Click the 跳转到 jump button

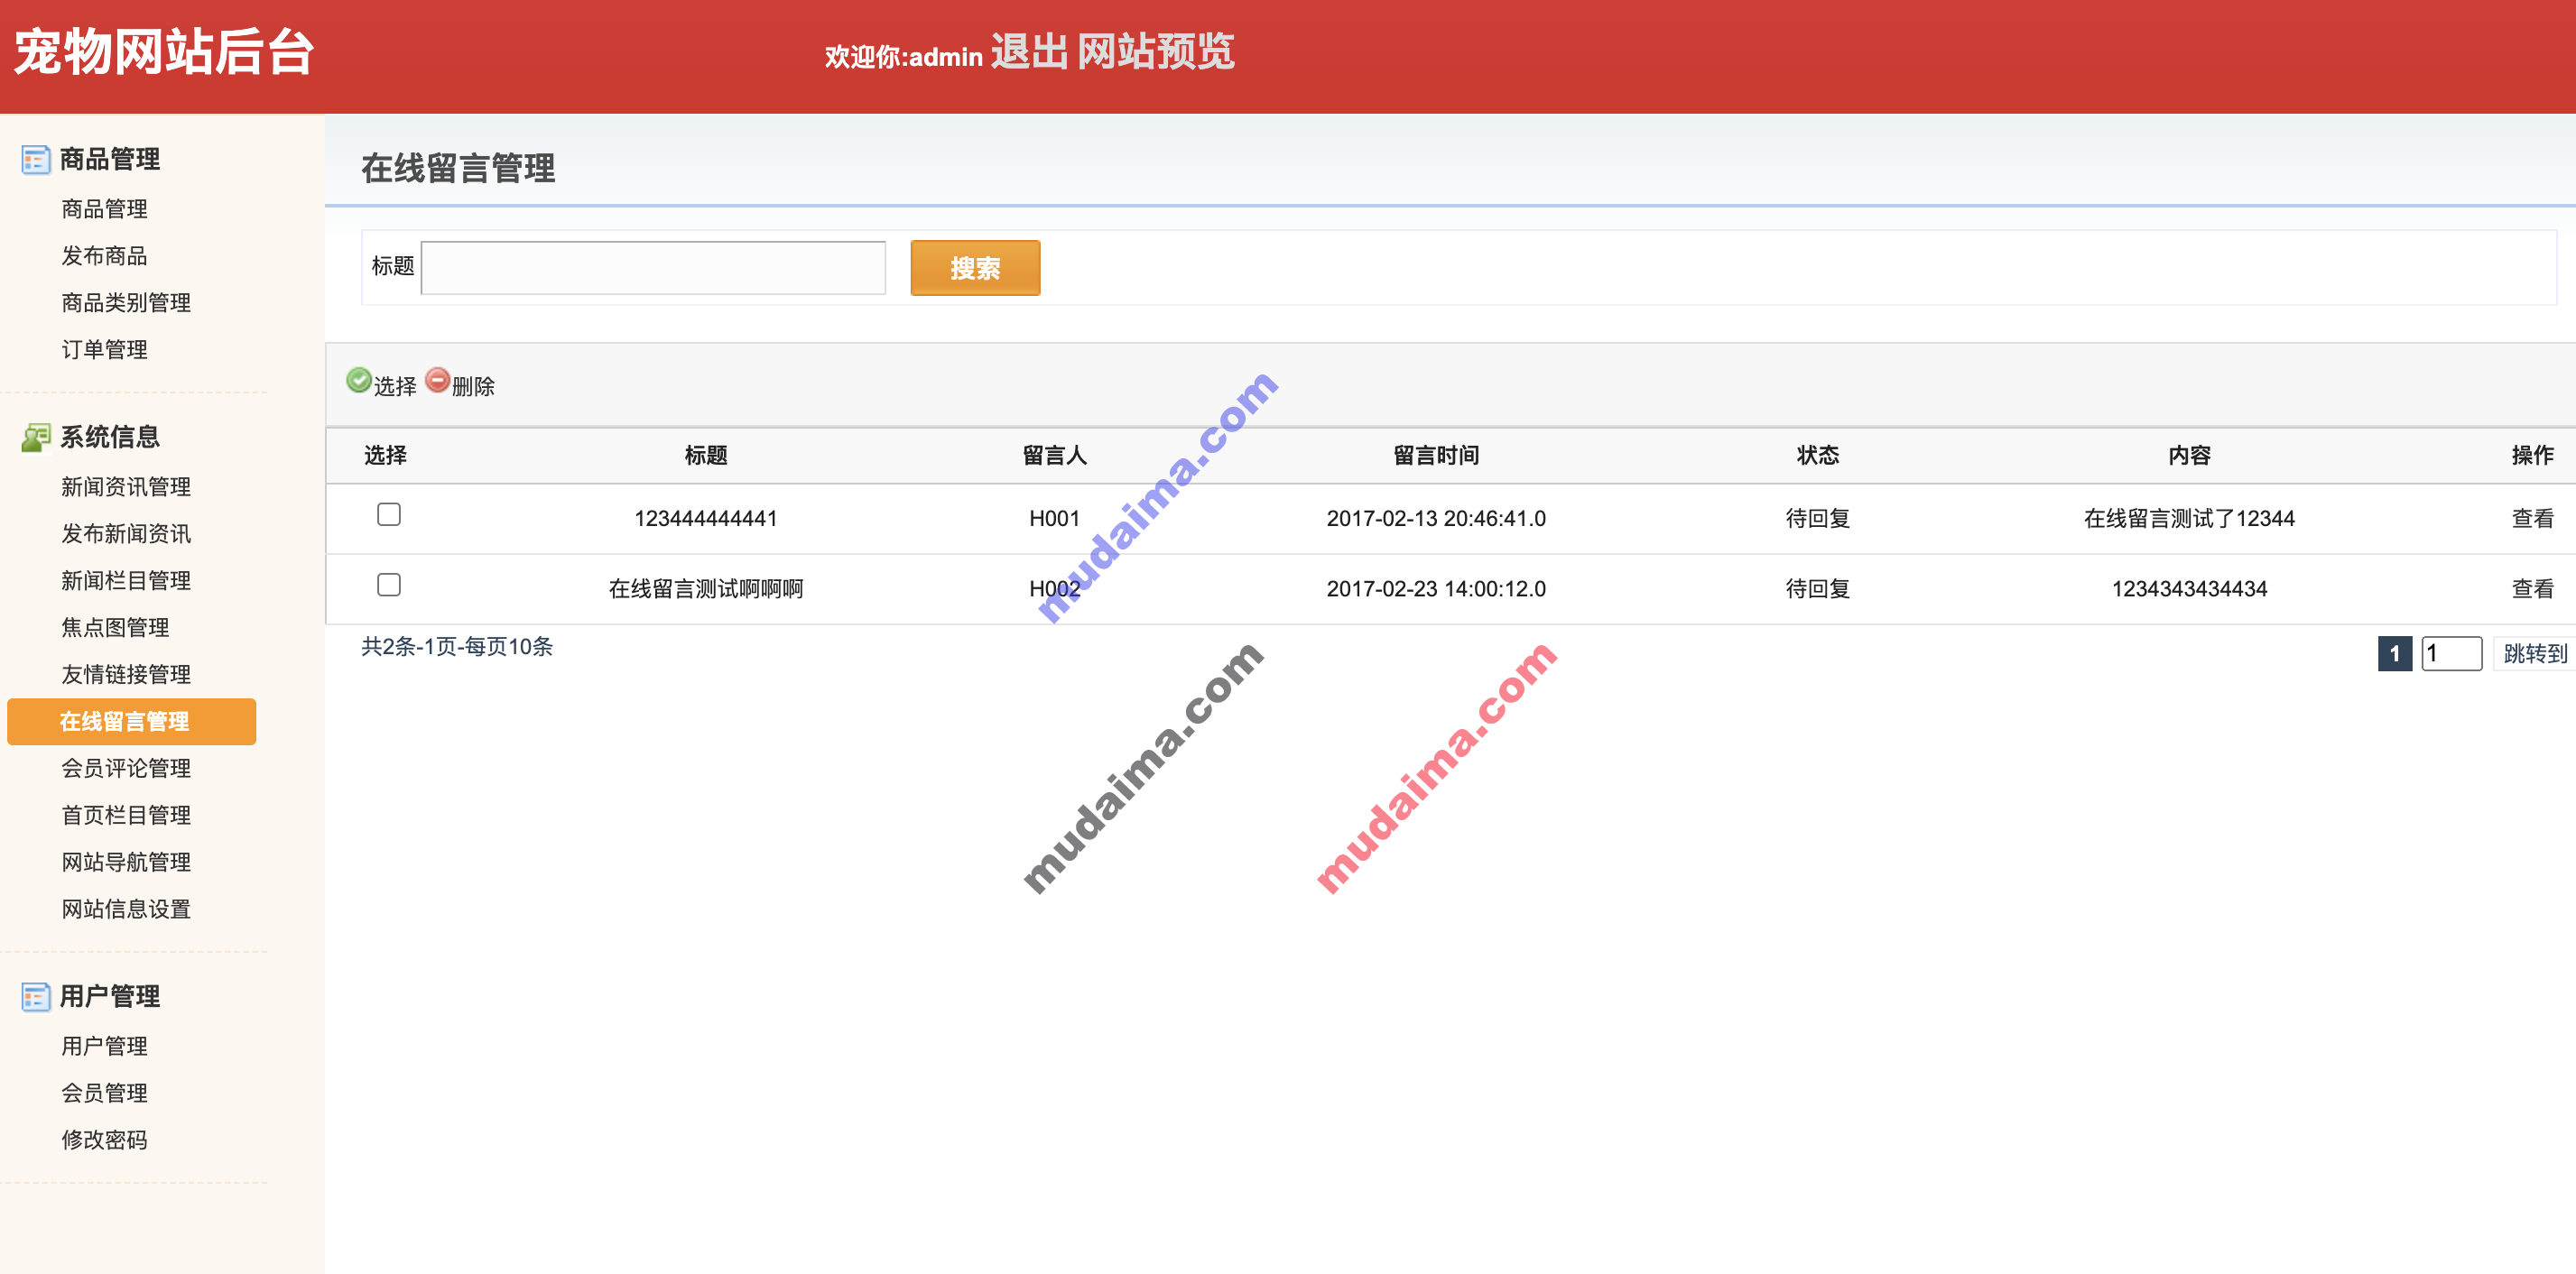point(2534,654)
